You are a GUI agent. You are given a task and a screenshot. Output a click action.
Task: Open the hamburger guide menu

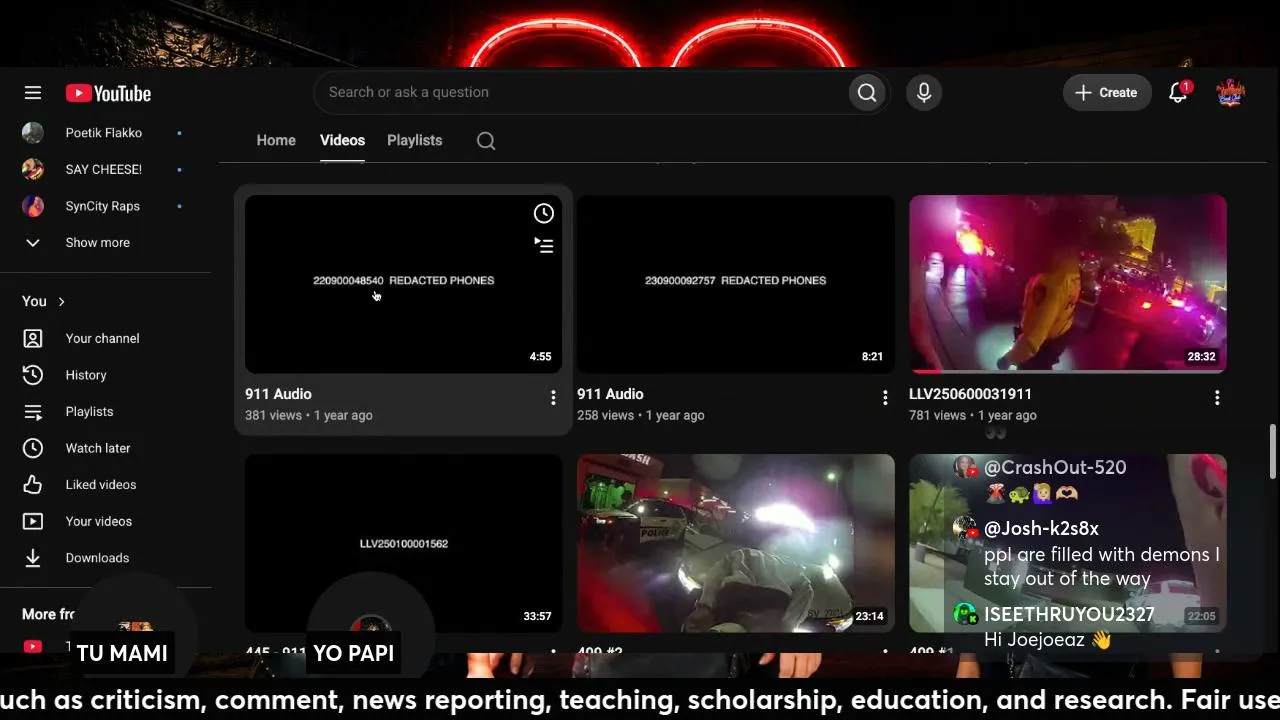(33, 93)
